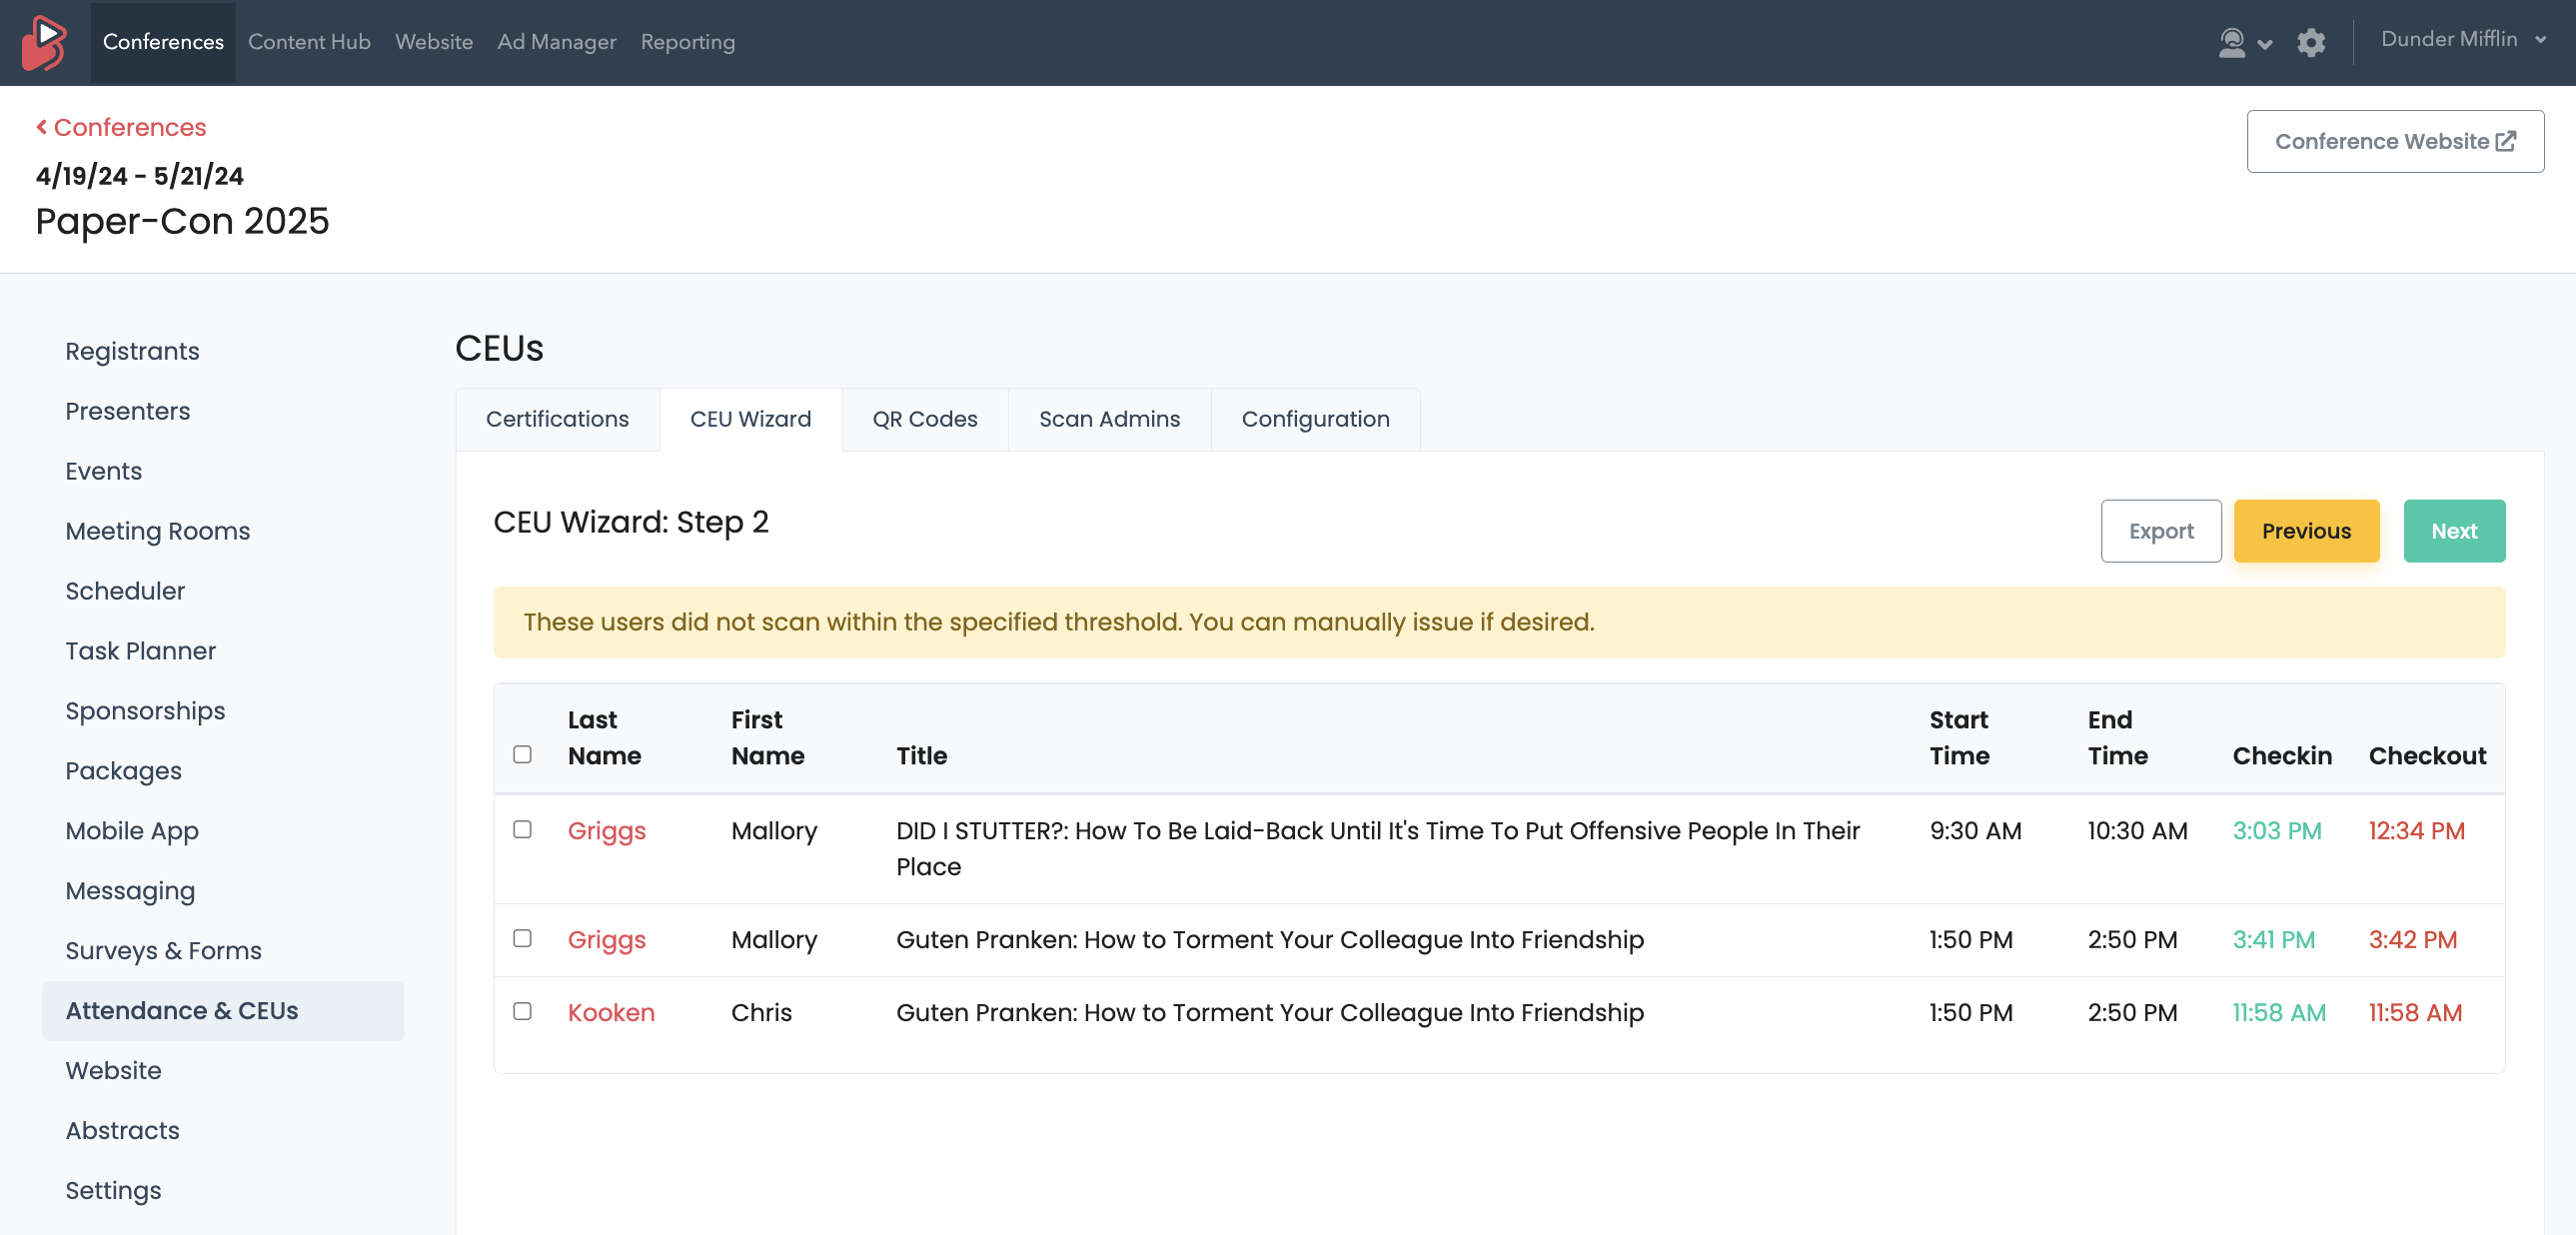
Task: Select Attendance & CEUs in the sidebar
Action: pos(222,1011)
